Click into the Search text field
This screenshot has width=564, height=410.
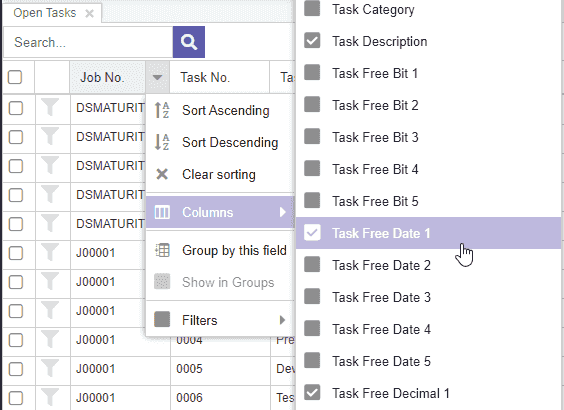[88, 42]
